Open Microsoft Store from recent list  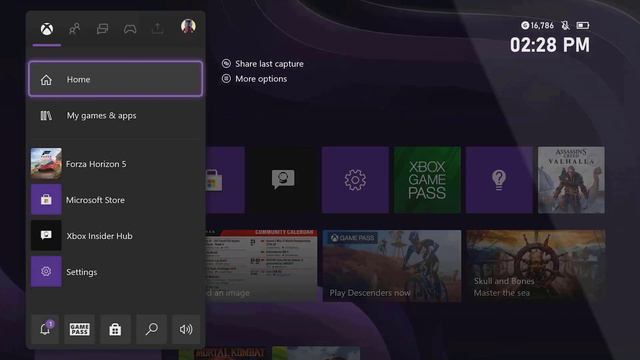click(116, 200)
